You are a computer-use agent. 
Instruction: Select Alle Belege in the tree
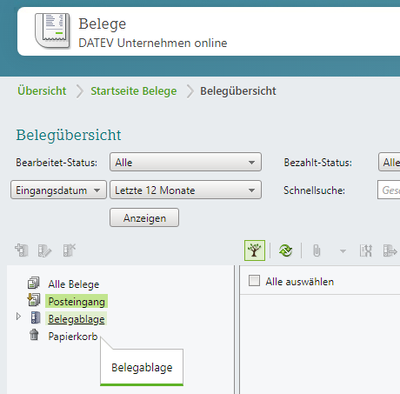(x=74, y=284)
